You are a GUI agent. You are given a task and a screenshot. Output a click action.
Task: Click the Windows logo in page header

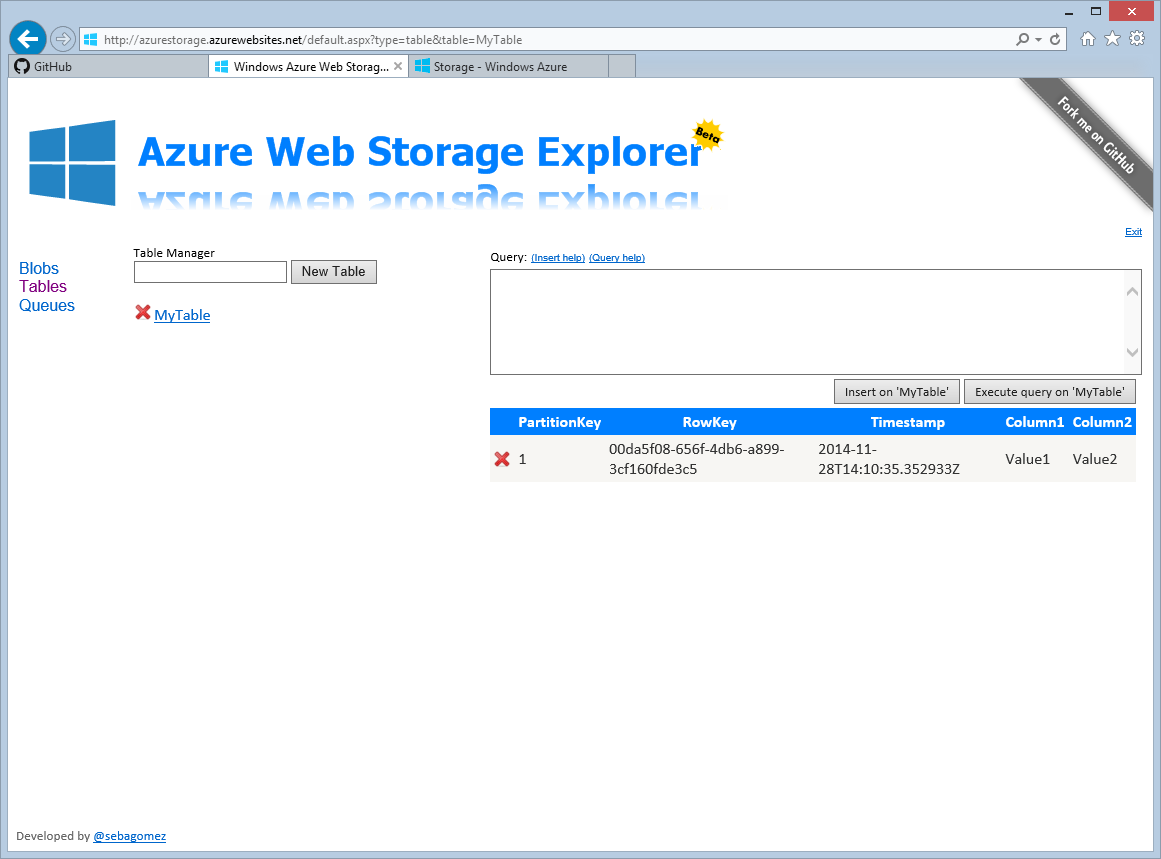click(73, 162)
